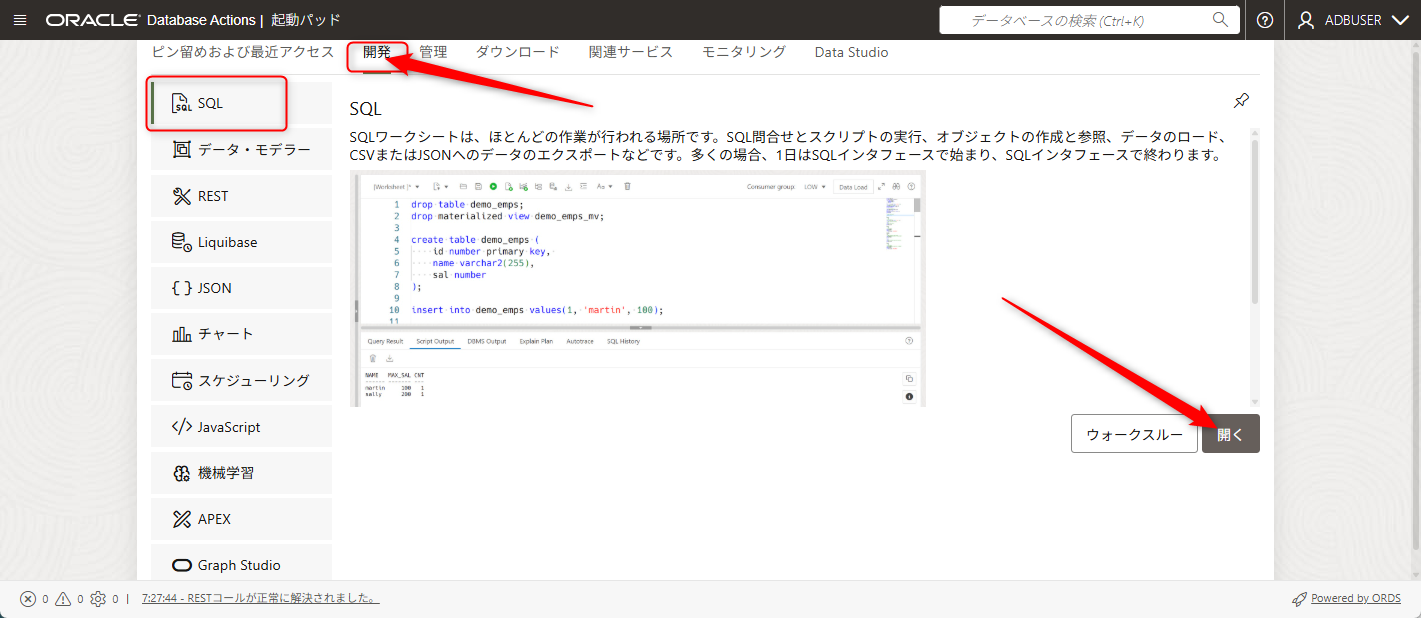Click the JavaScript code icon
The width and height of the screenshot is (1421, 618).
click(181, 427)
